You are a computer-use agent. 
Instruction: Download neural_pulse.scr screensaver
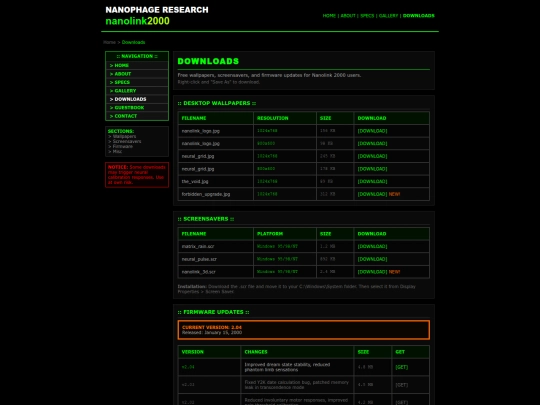[372, 259]
